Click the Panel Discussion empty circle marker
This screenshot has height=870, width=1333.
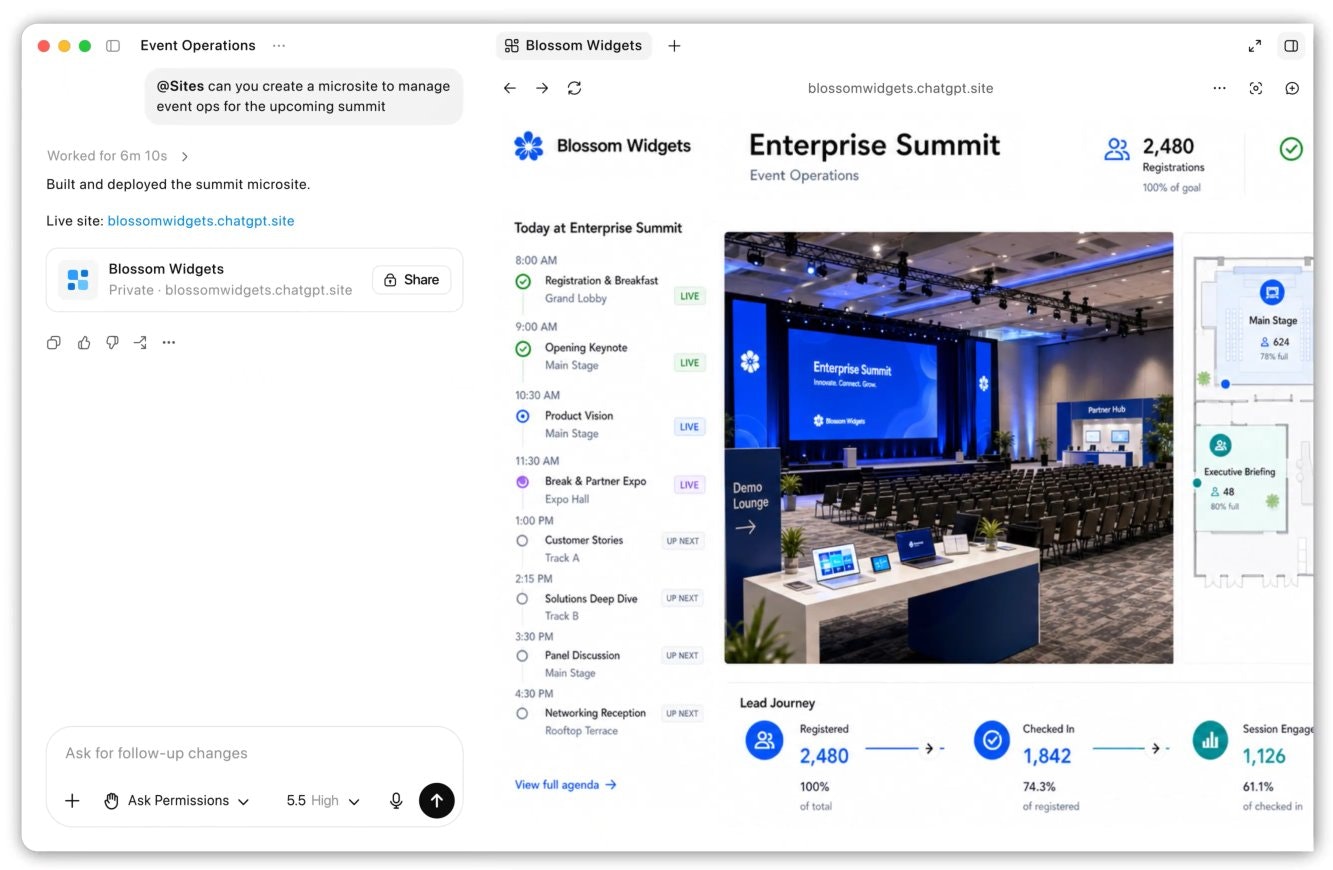pos(522,656)
